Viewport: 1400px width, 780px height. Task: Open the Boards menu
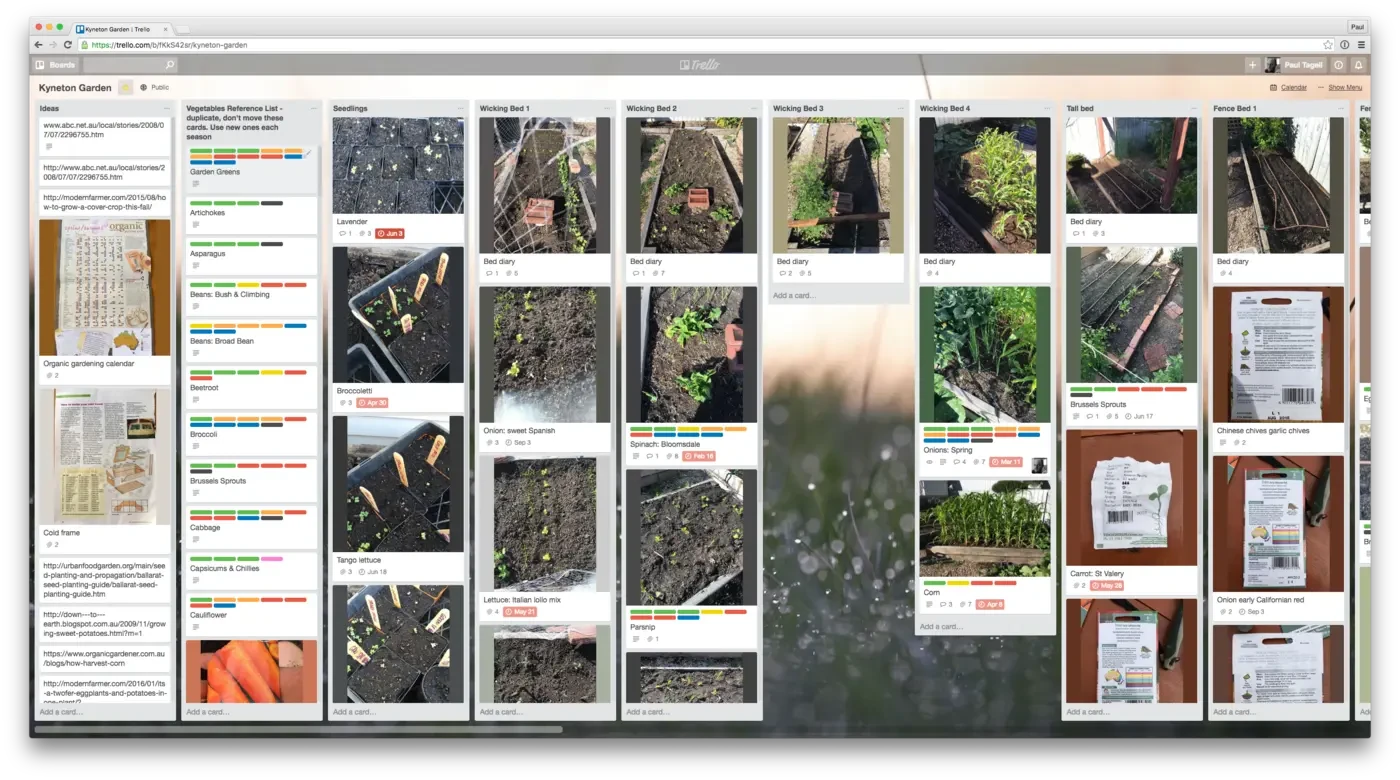click(56, 65)
